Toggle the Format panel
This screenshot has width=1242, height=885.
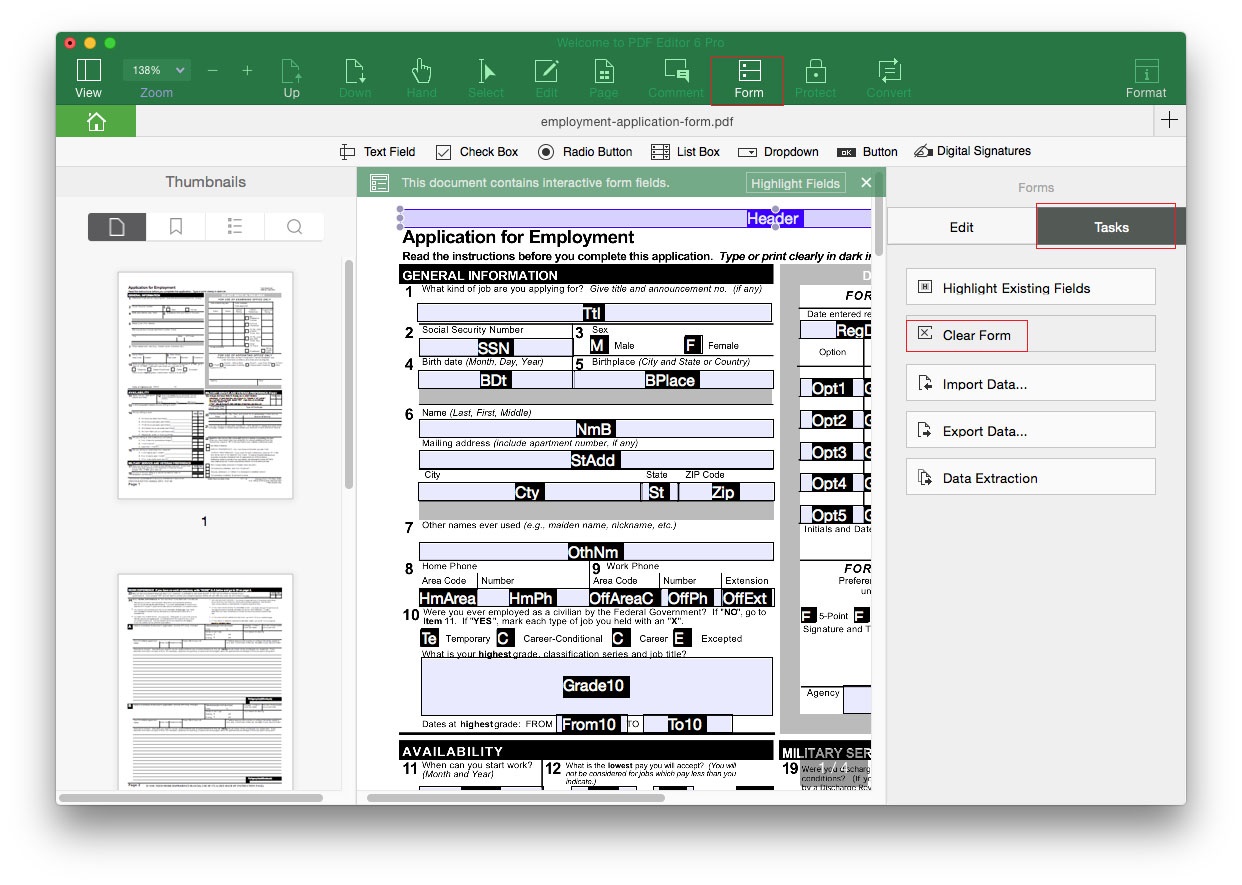[x=1146, y=78]
